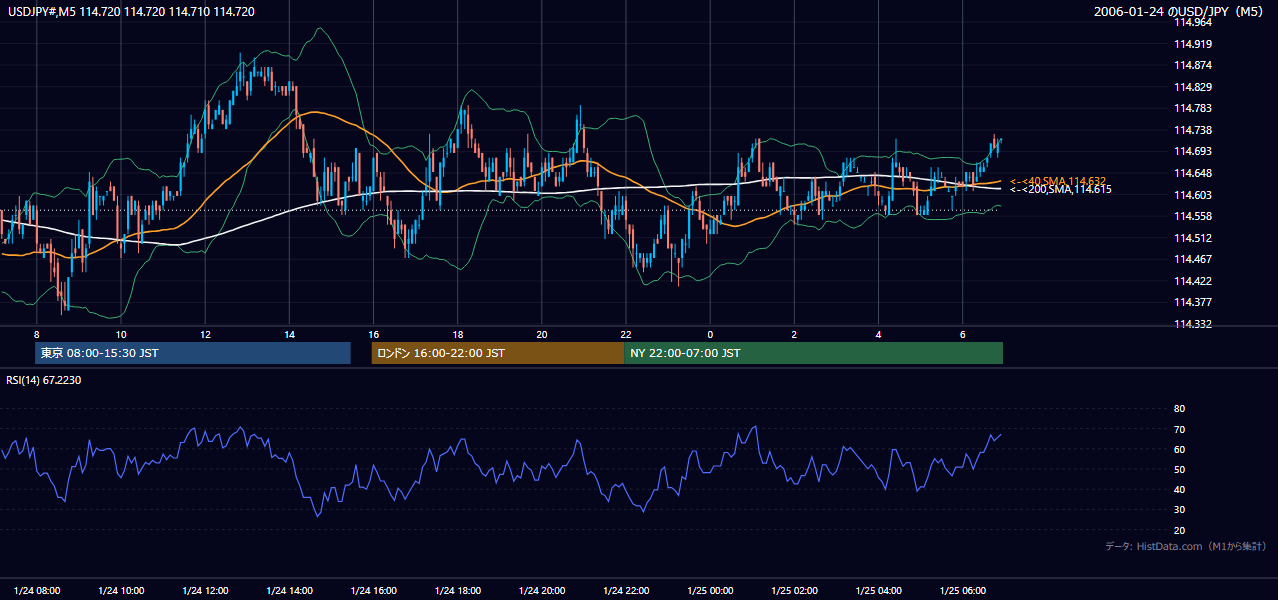Click the 114.377 price axis label
The width and height of the screenshot is (1278, 600).
point(1192,302)
